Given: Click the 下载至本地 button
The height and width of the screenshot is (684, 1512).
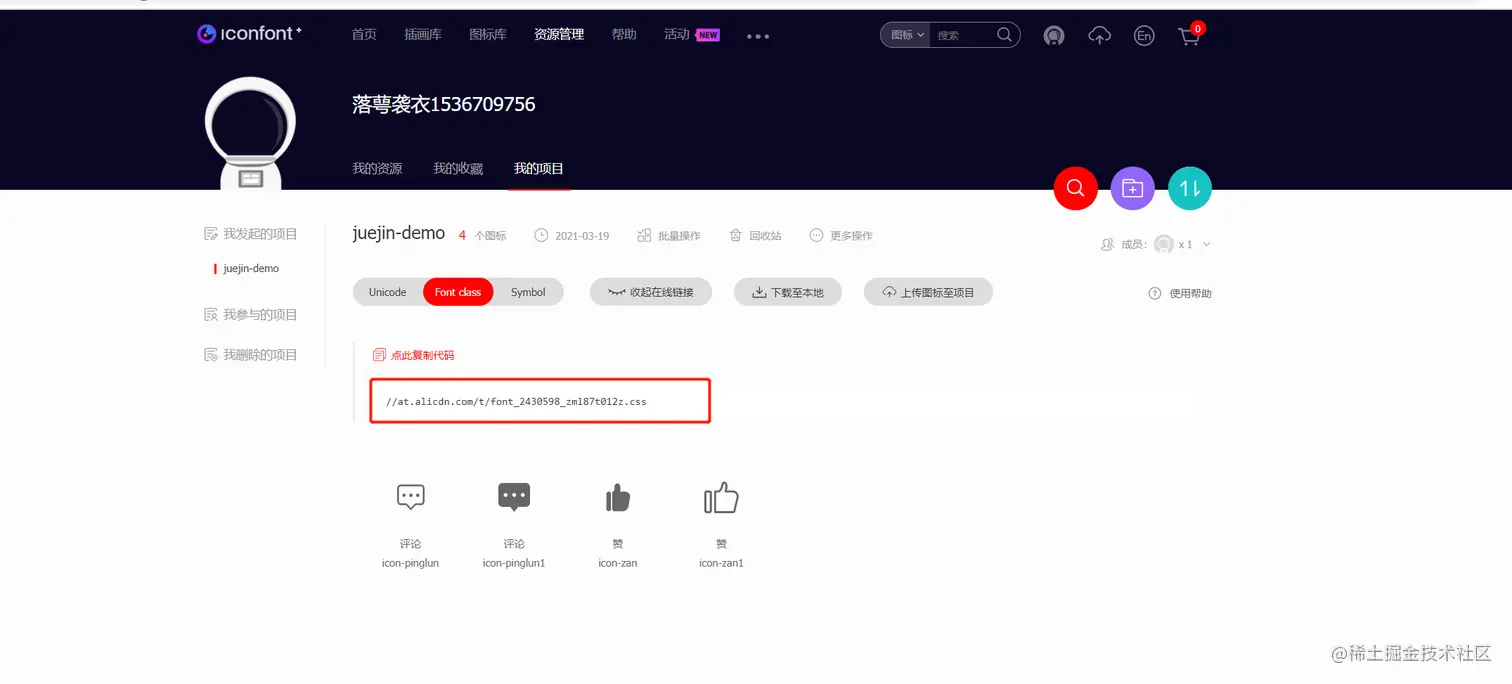Looking at the screenshot, I should 787,292.
